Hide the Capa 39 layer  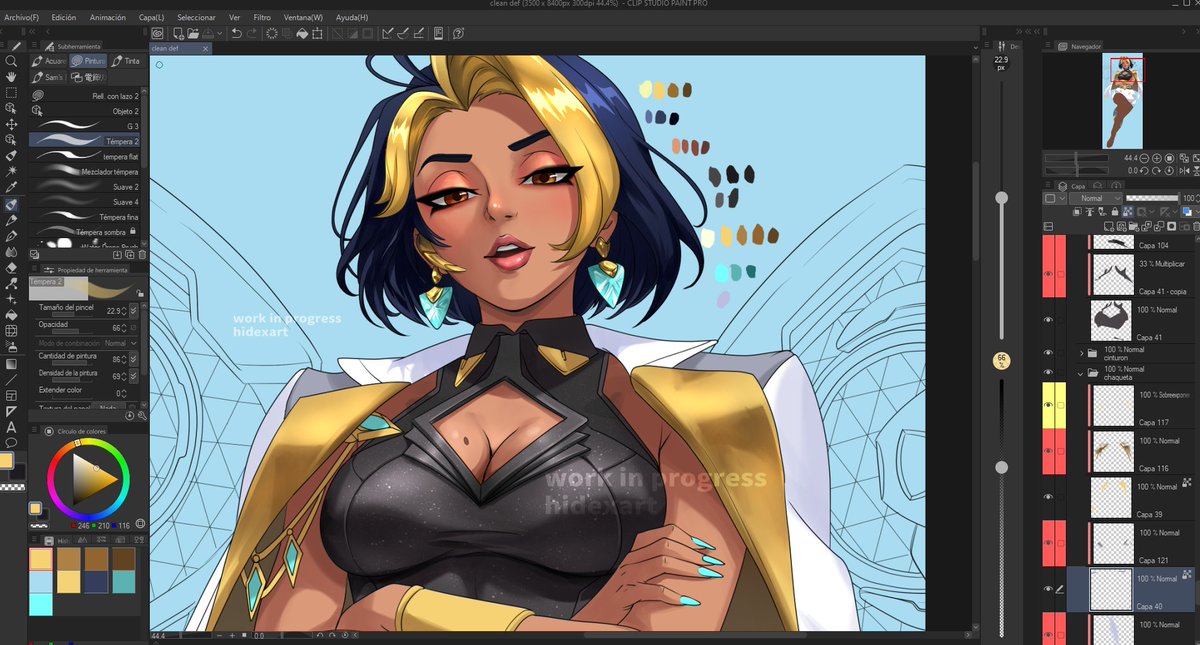tap(1048, 497)
